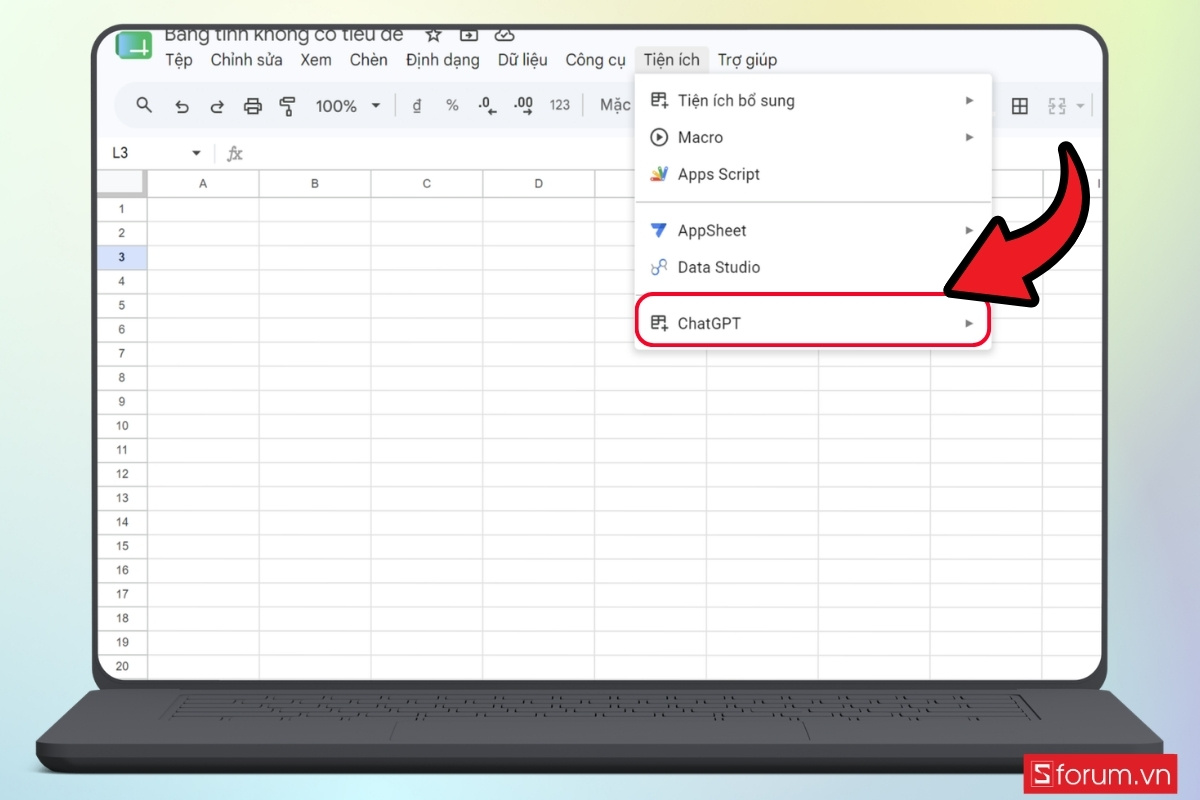
Task: Undo the last action
Action: [x=181, y=106]
